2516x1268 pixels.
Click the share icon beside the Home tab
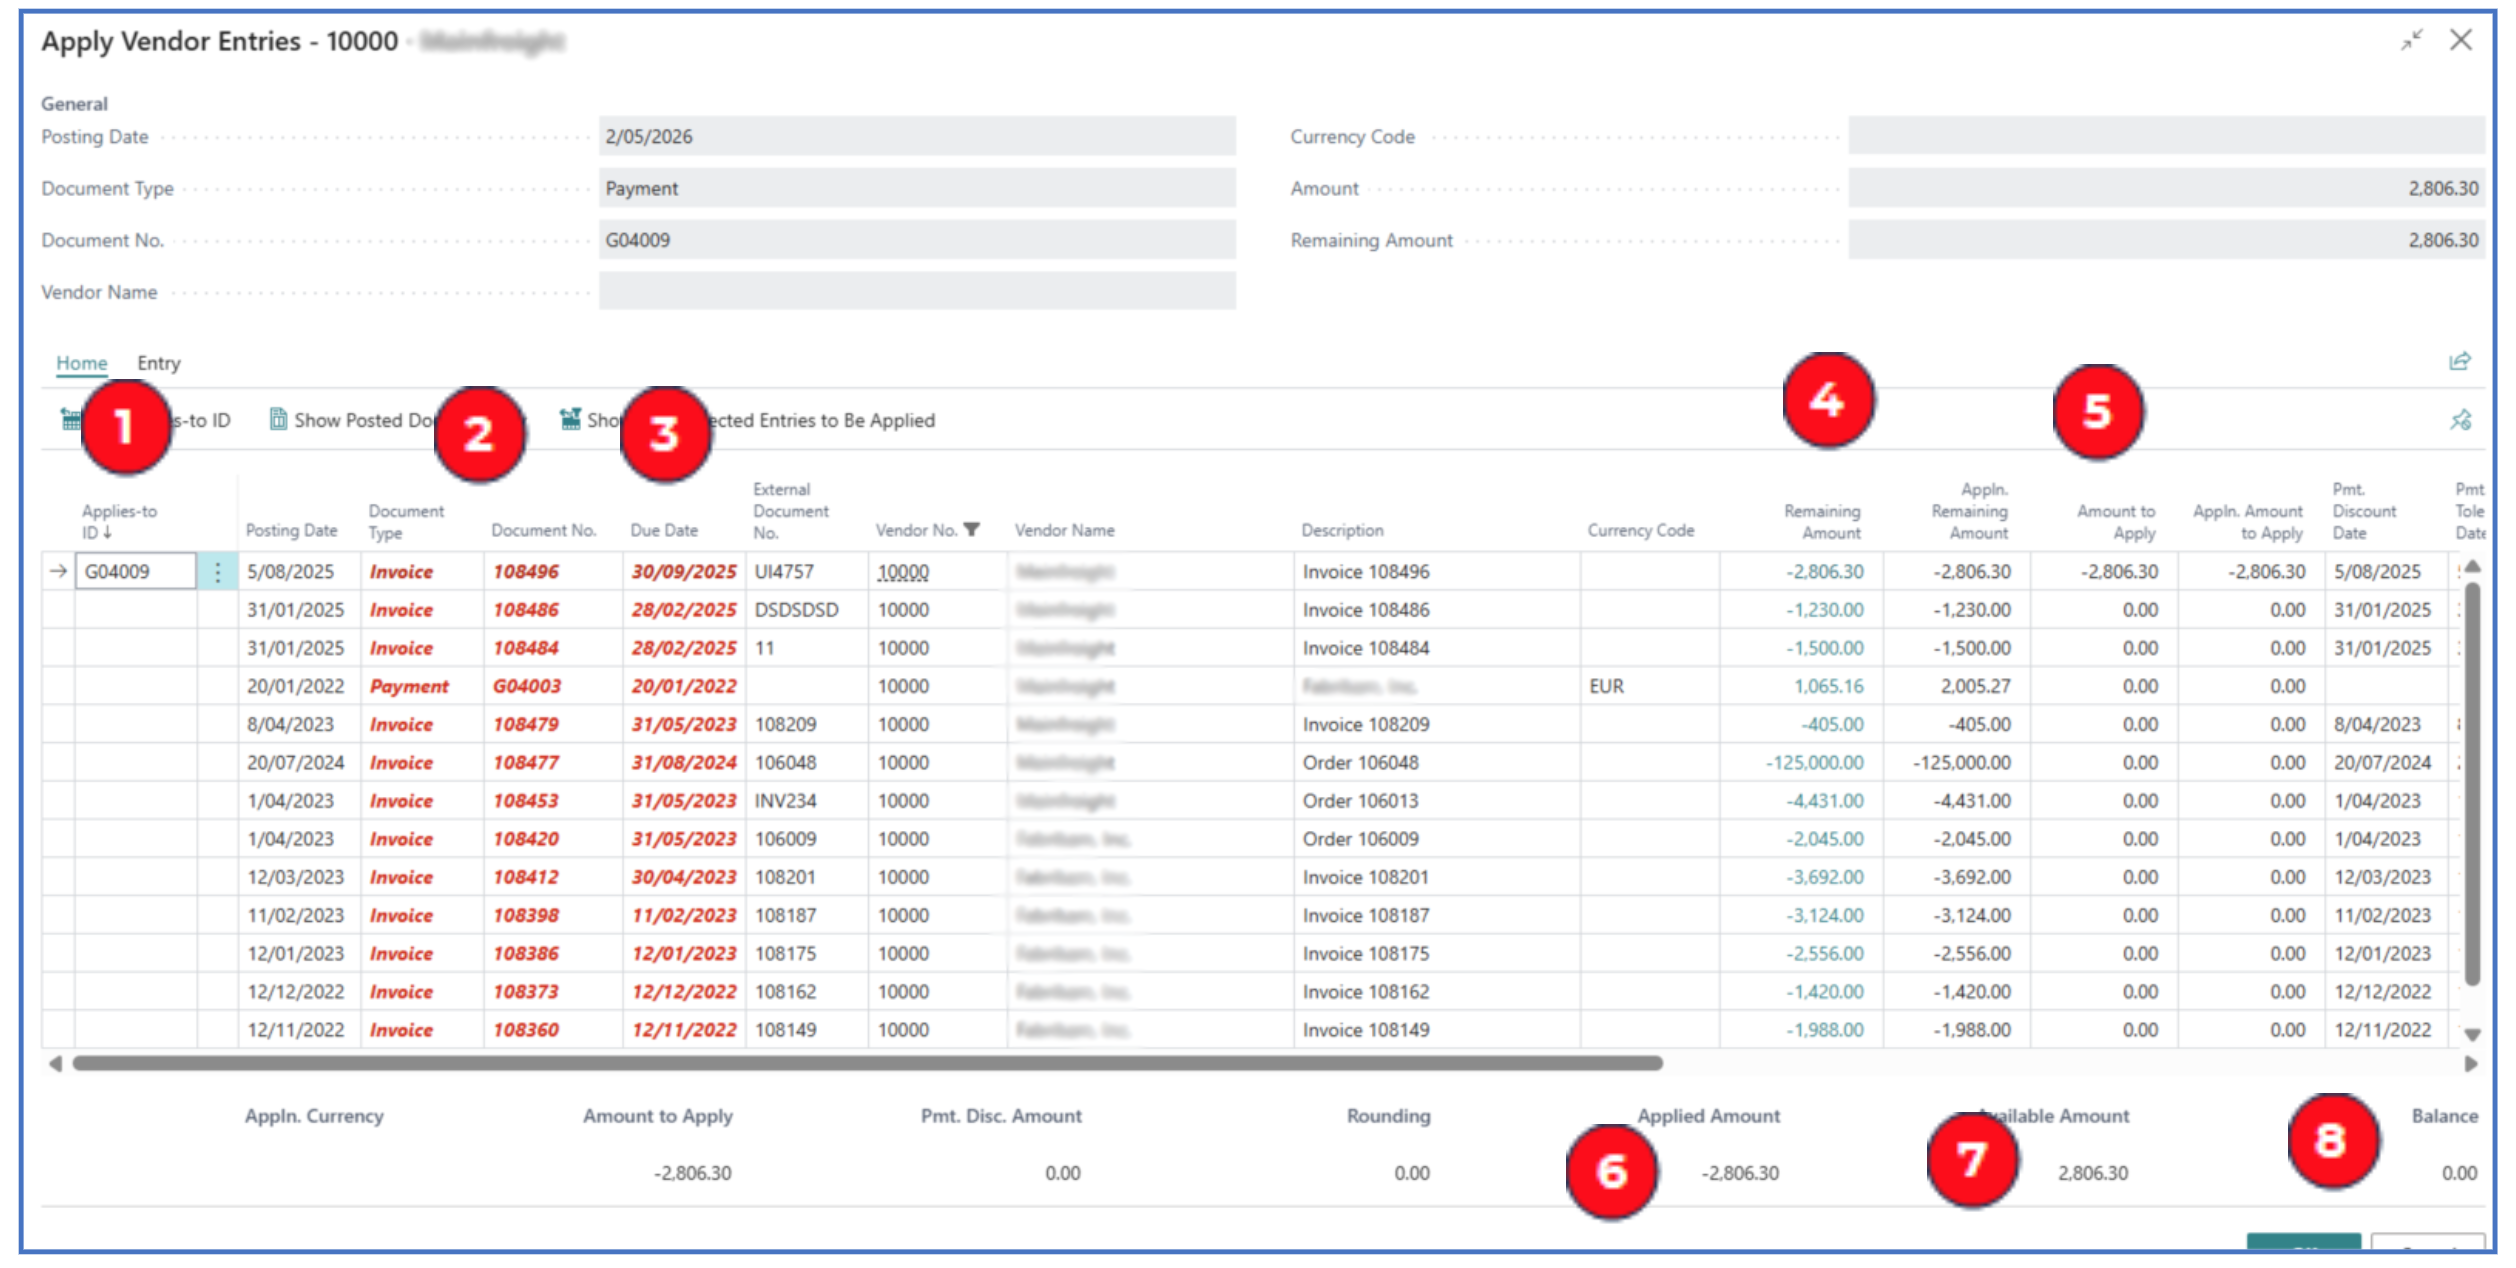(2459, 362)
